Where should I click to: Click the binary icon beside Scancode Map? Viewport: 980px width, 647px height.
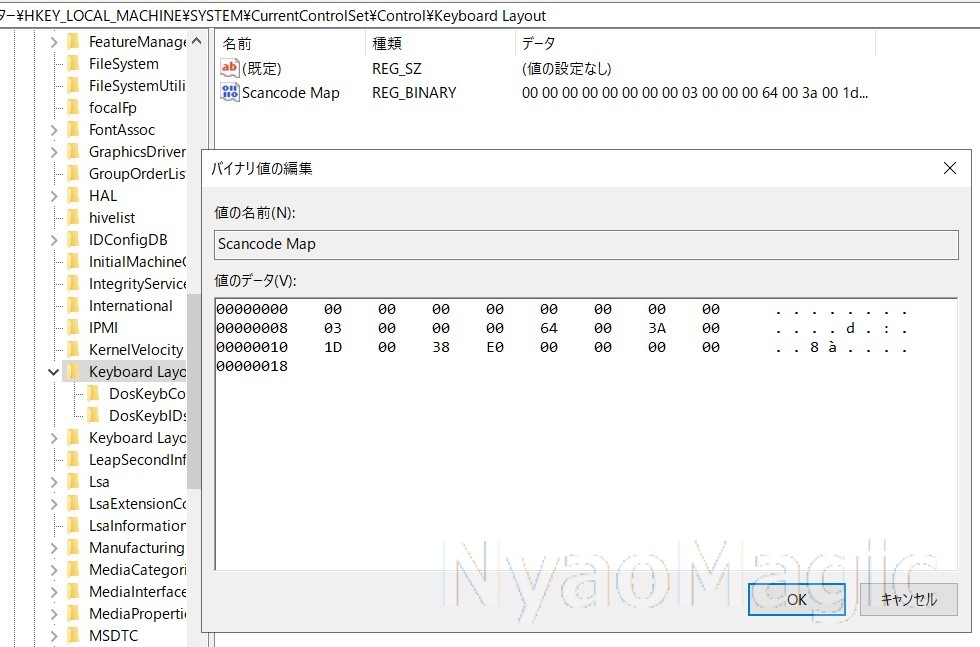tap(229, 93)
